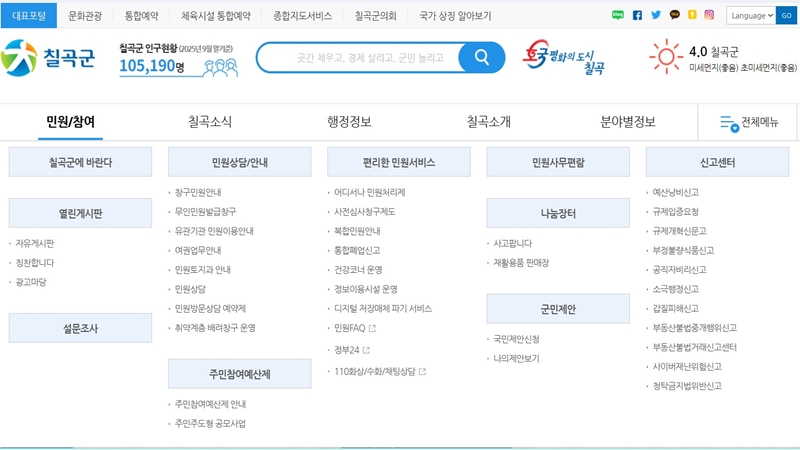The height and width of the screenshot is (450, 800).
Task: Open the 갑질피해신고 link
Action: (x=676, y=309)
